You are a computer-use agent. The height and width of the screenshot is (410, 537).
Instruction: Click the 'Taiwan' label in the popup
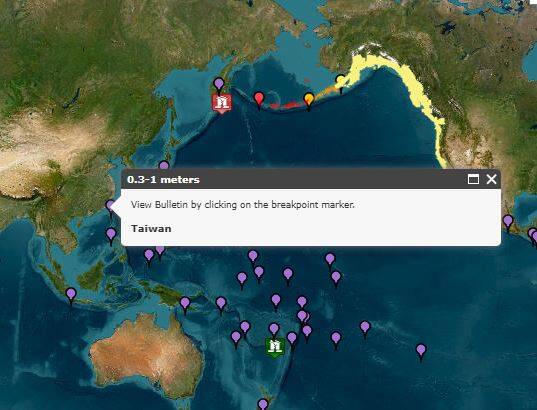tap(151, 228)
